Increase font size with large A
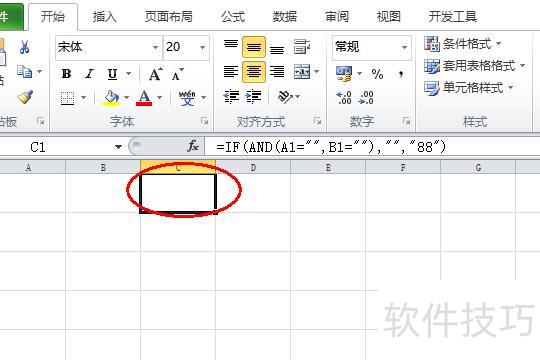The image size is (540, 360). coord(155,74)
